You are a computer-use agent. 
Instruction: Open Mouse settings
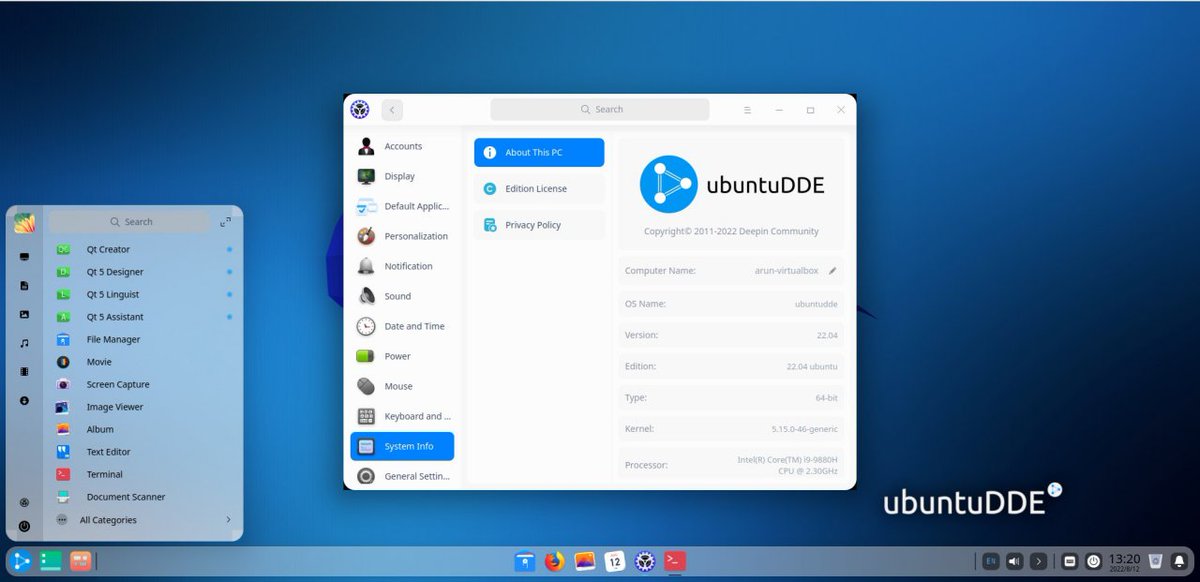402,386
